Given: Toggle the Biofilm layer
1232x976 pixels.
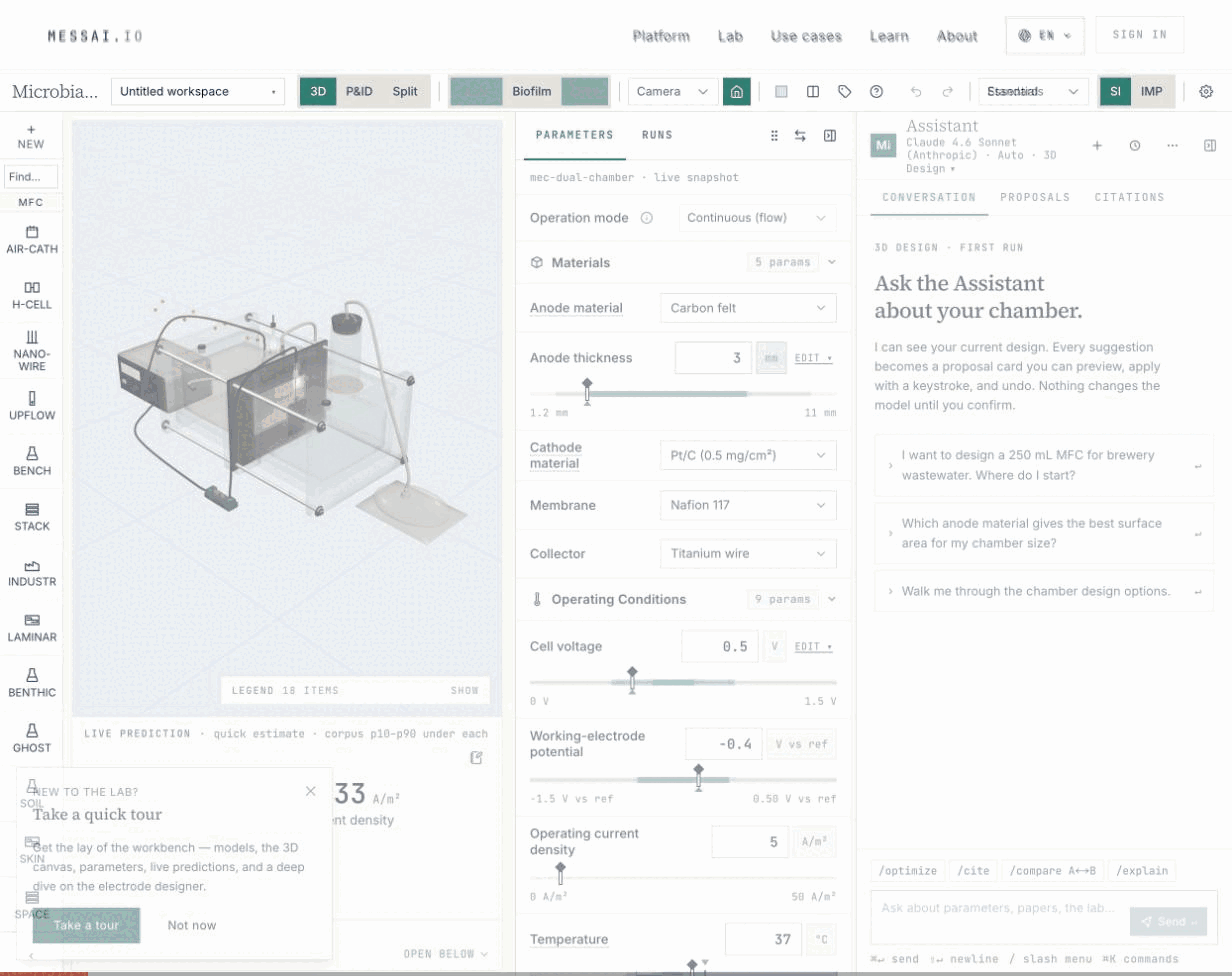Looking at the screenshot, I should click(x=531, y=91).
